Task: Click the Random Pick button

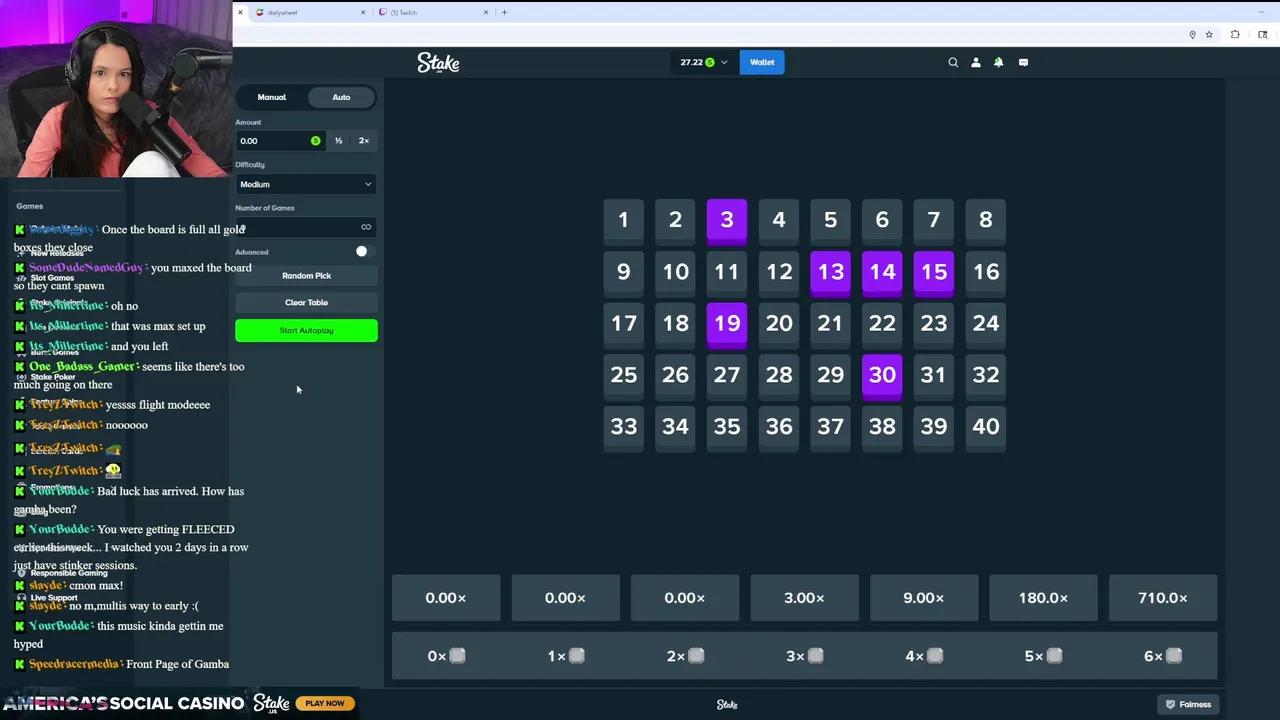Action: point(306,276)
